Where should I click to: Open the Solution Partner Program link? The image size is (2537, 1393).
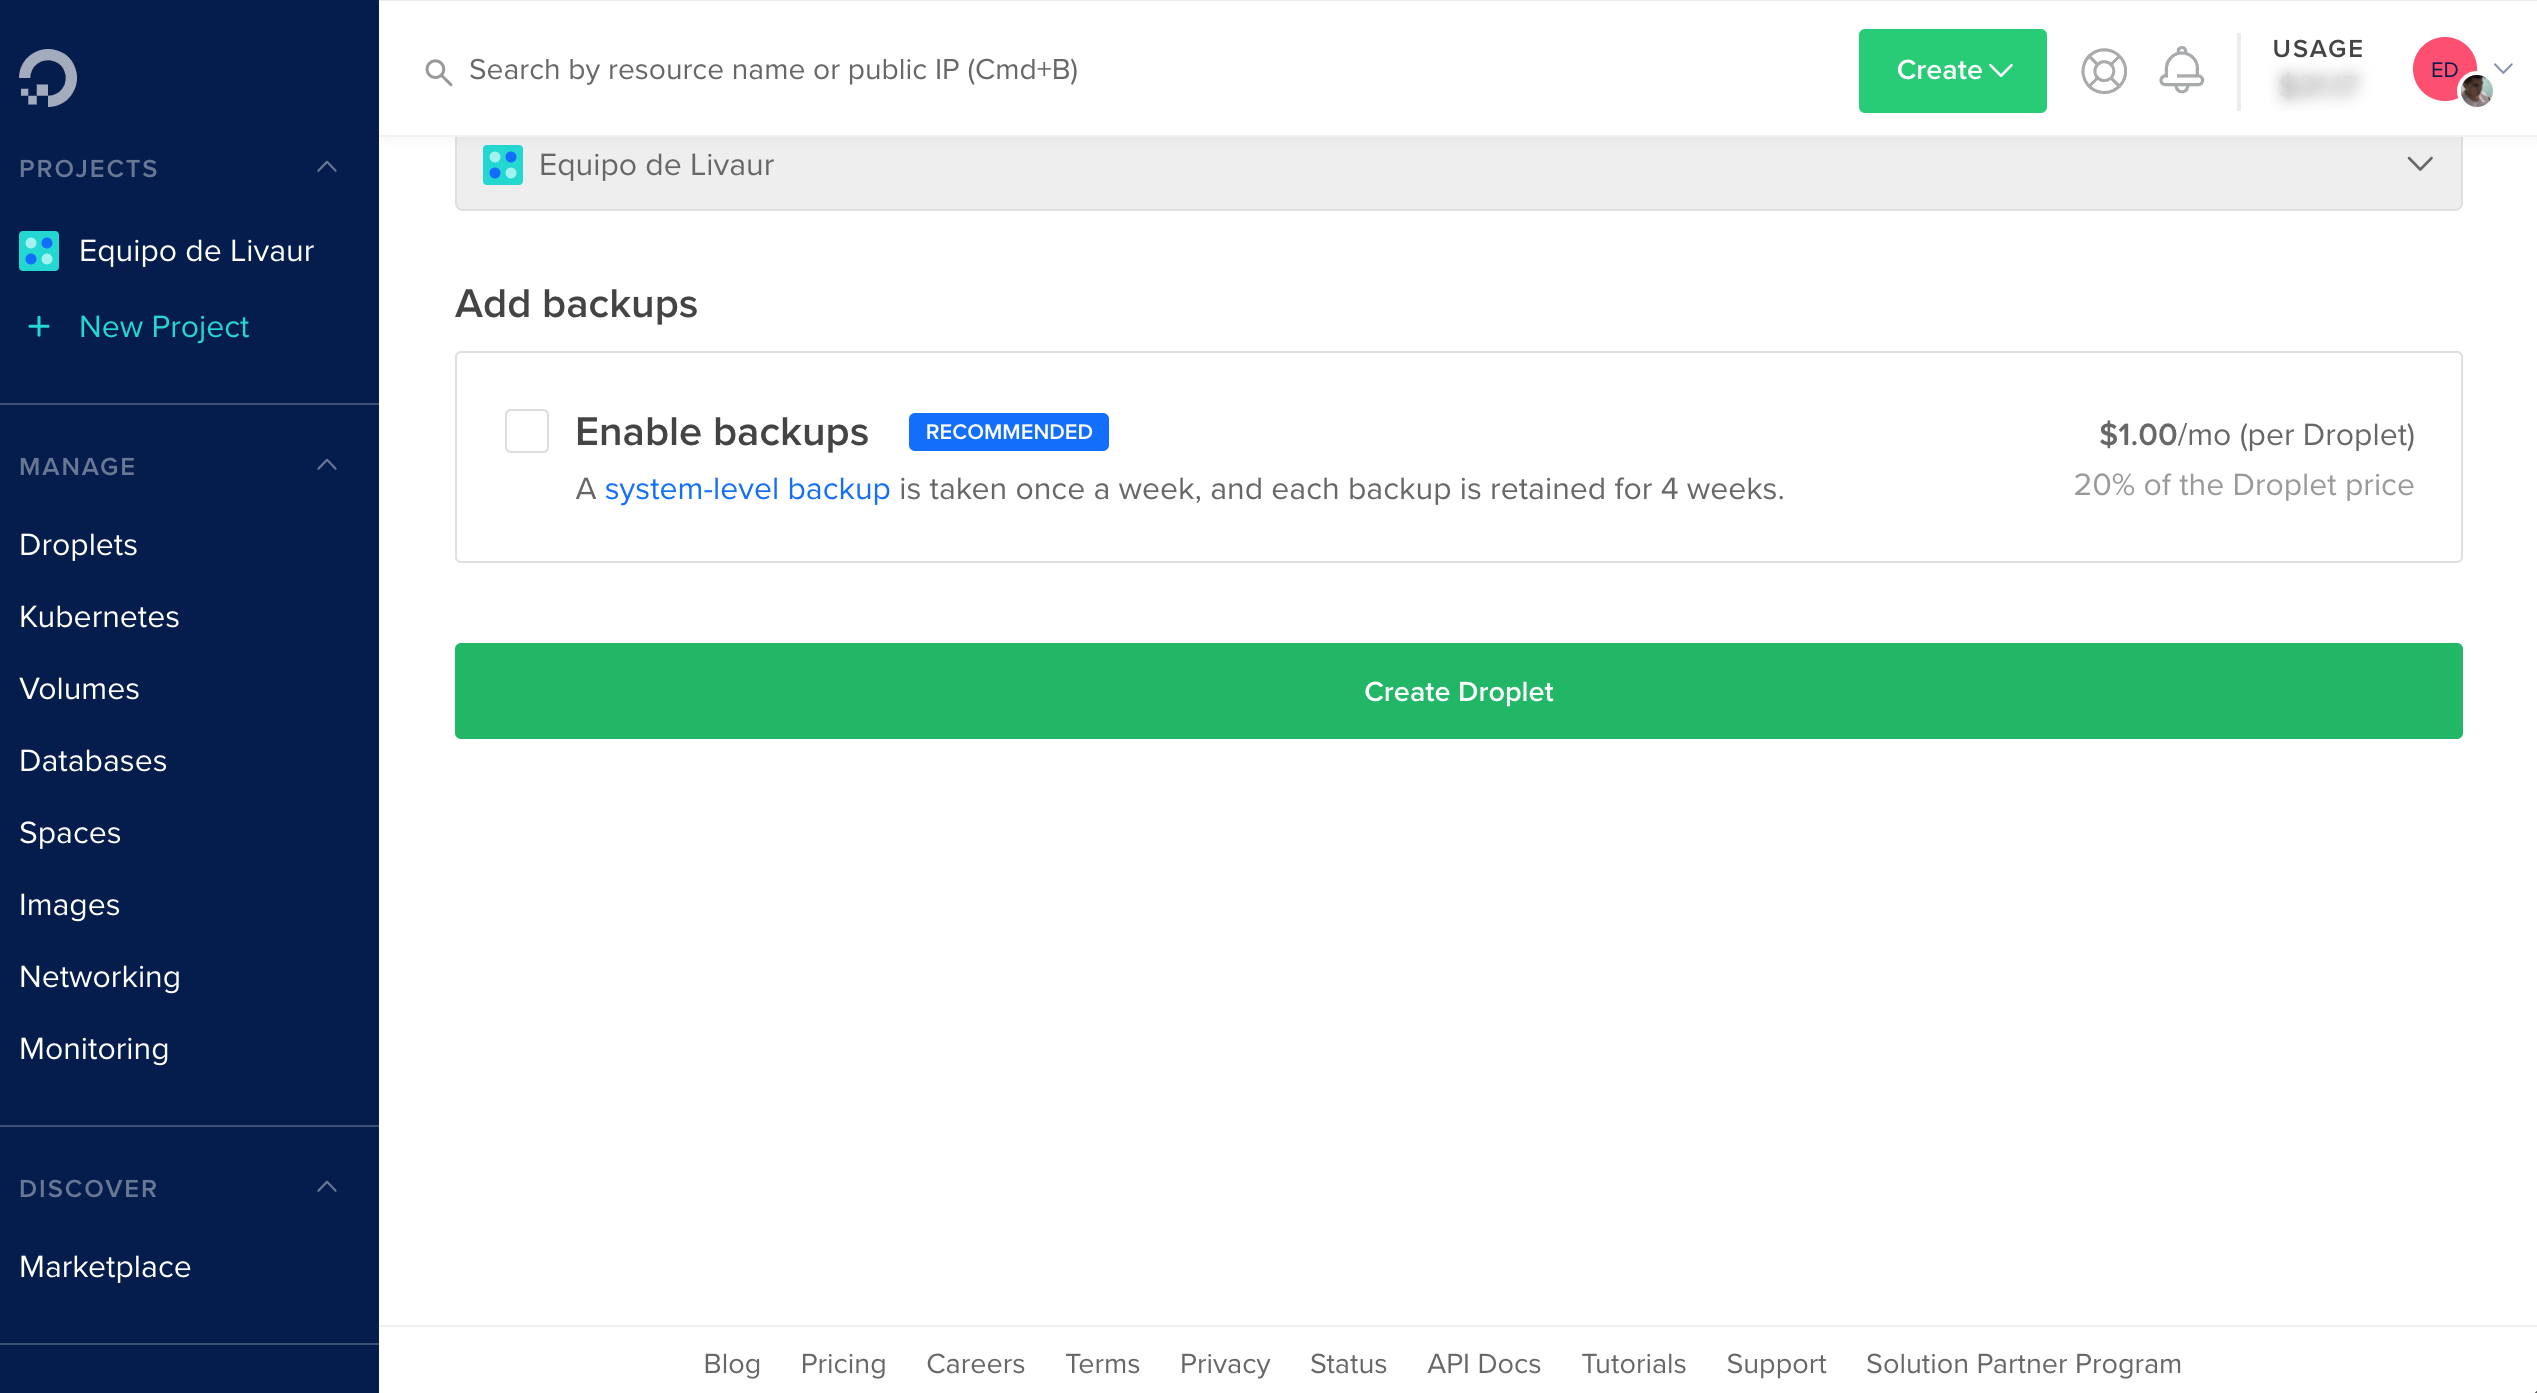2024,1364
